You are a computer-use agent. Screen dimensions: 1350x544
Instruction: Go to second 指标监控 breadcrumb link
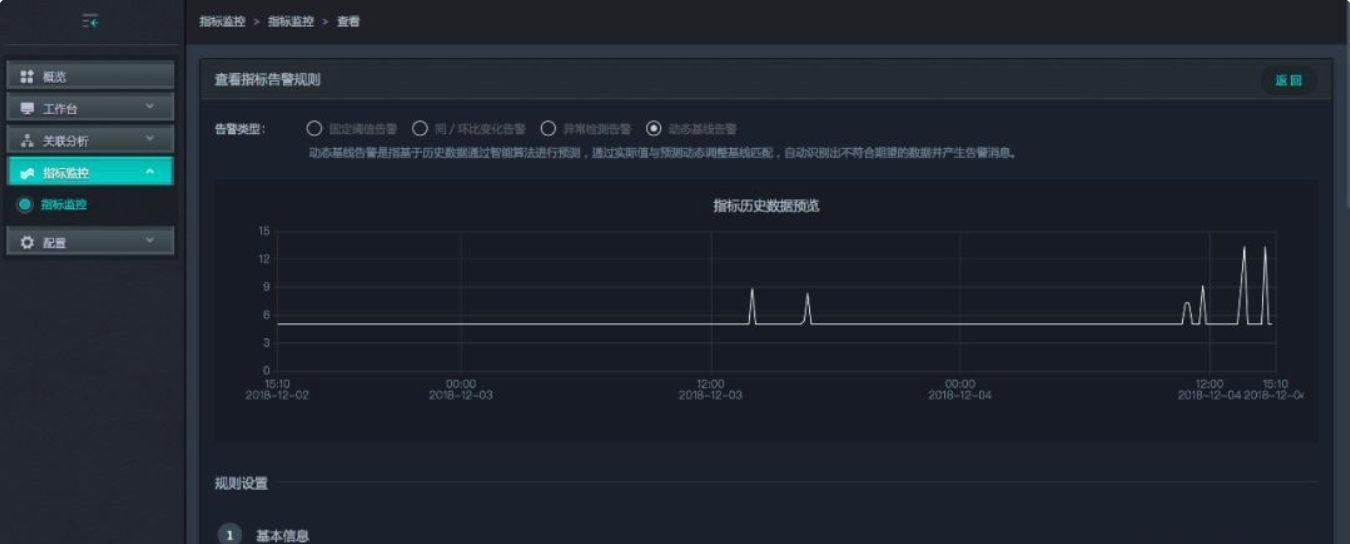[291, 21]
